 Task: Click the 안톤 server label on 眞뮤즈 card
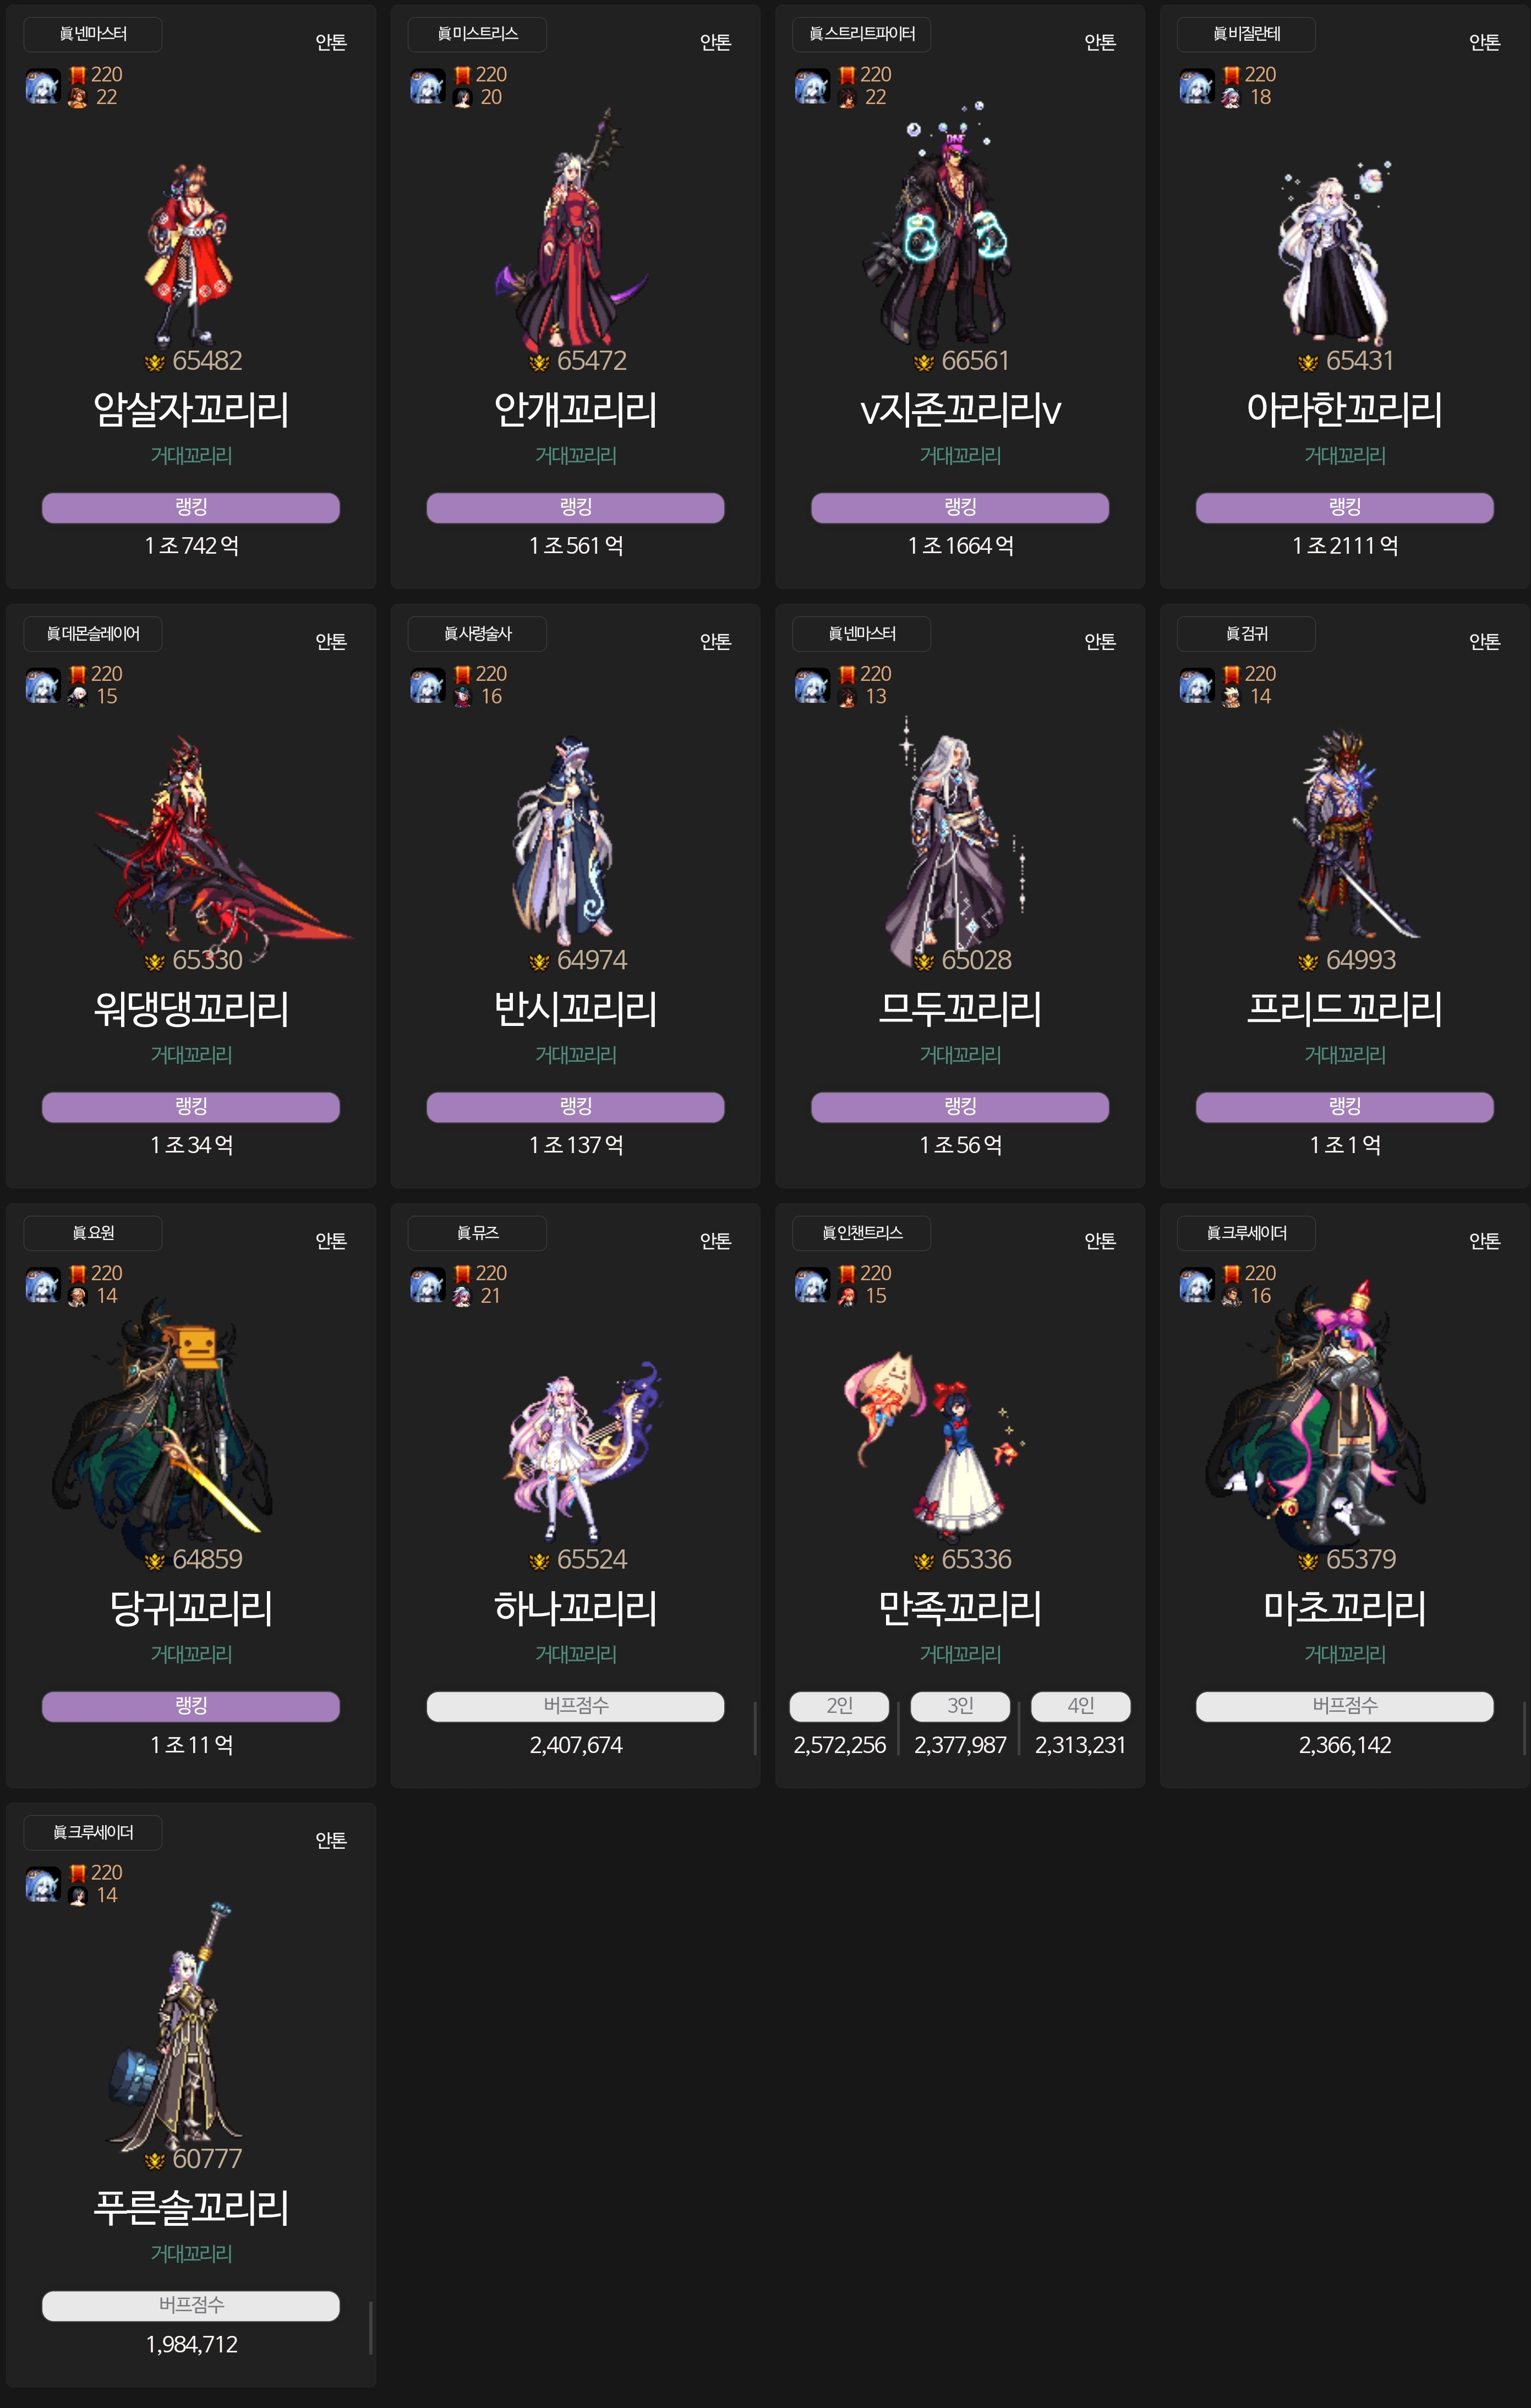click(715, 1241)
